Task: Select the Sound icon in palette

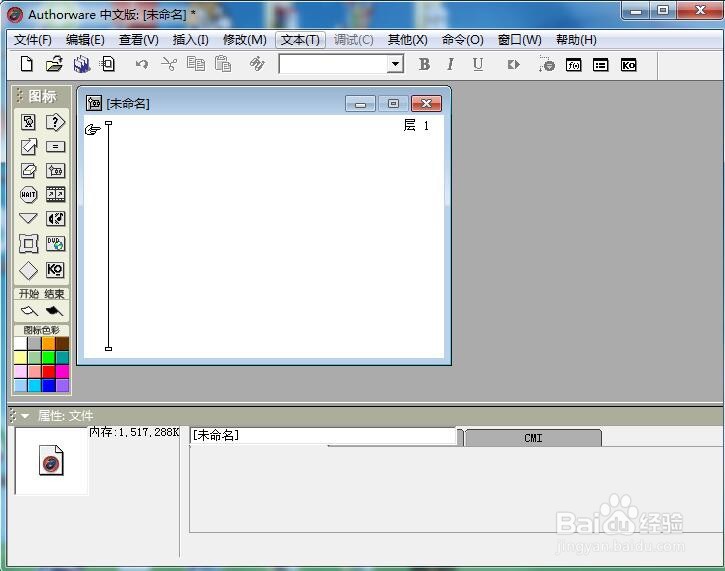Action: coord(55,218)
